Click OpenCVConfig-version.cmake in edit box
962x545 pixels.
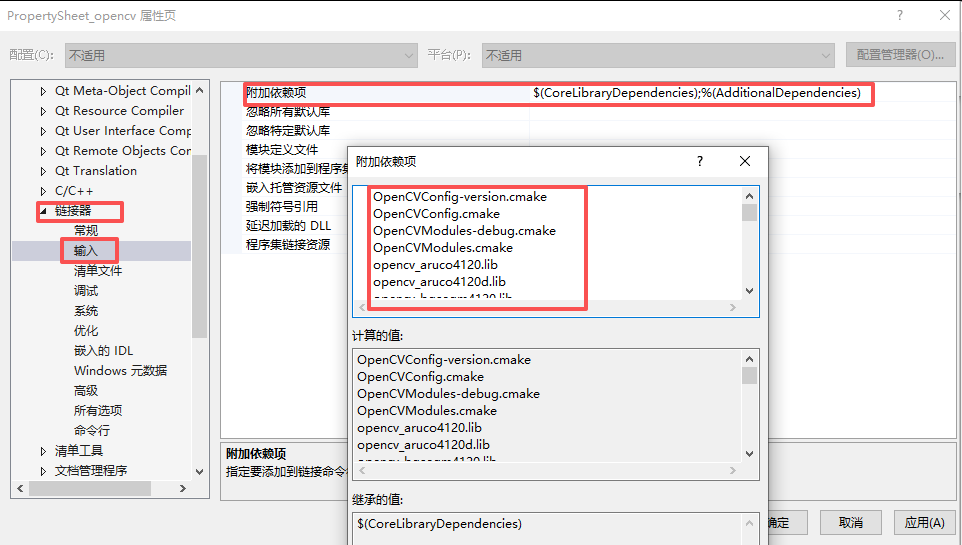(460, 197)
